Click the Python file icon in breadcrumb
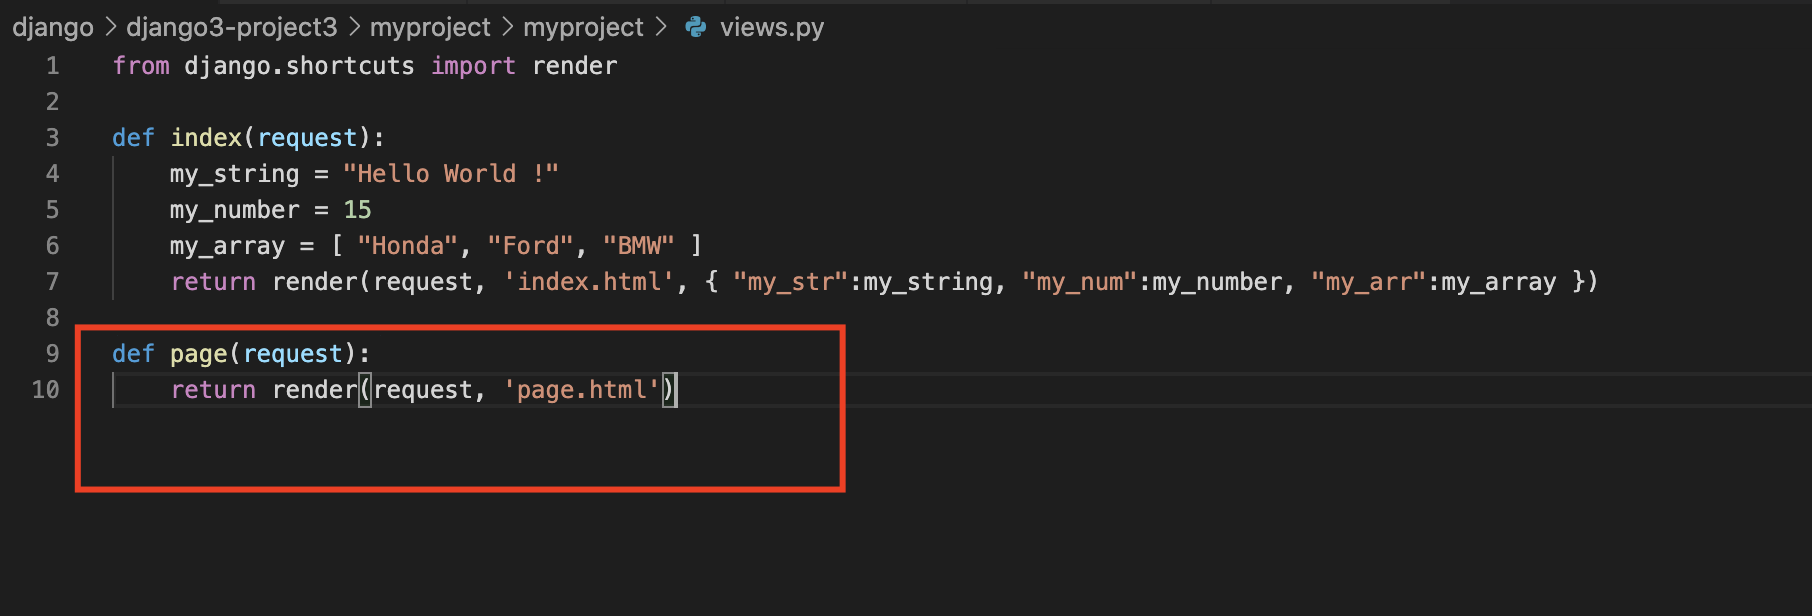This screenshot has width=1812, height=616. [x=696, y=28]
